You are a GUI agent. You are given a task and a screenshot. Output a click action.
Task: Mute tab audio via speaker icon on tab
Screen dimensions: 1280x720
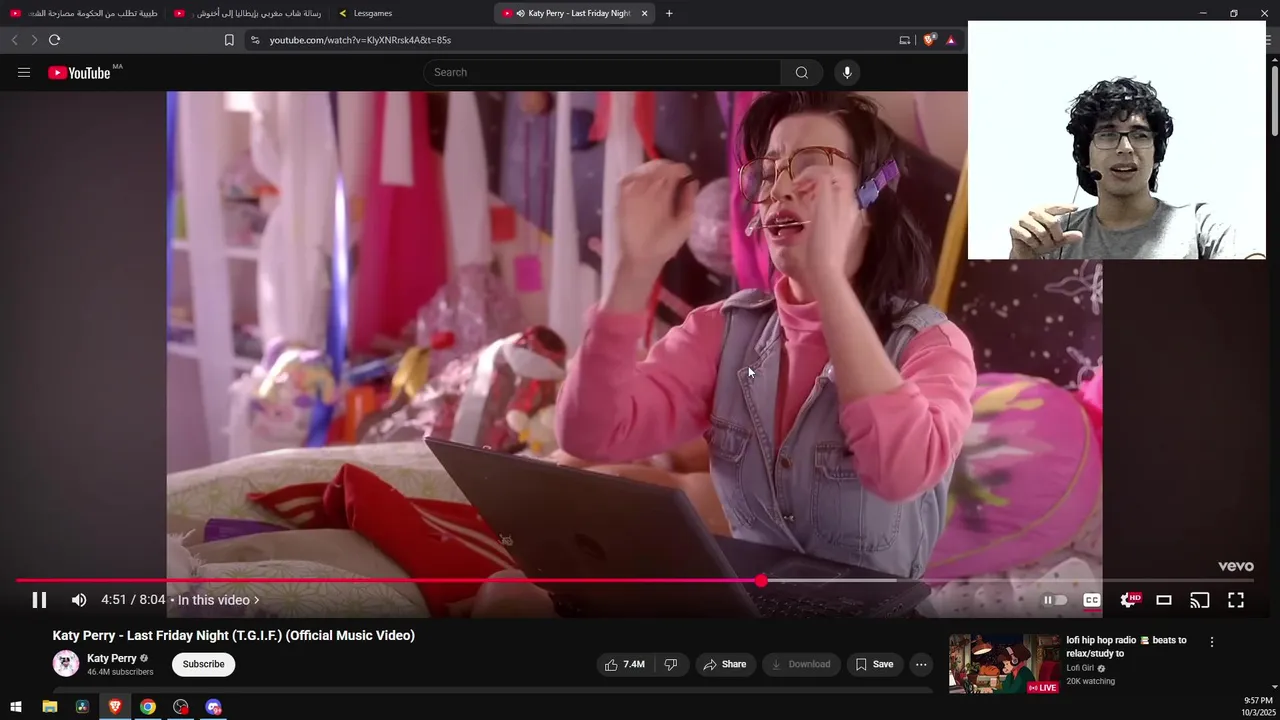point(521,13)
